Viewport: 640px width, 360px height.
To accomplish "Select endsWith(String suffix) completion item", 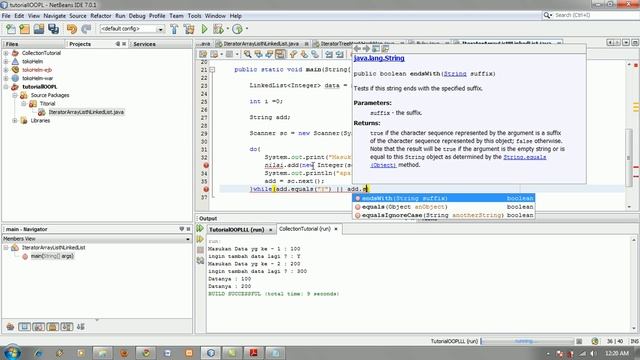I will (x=443, y=198).
